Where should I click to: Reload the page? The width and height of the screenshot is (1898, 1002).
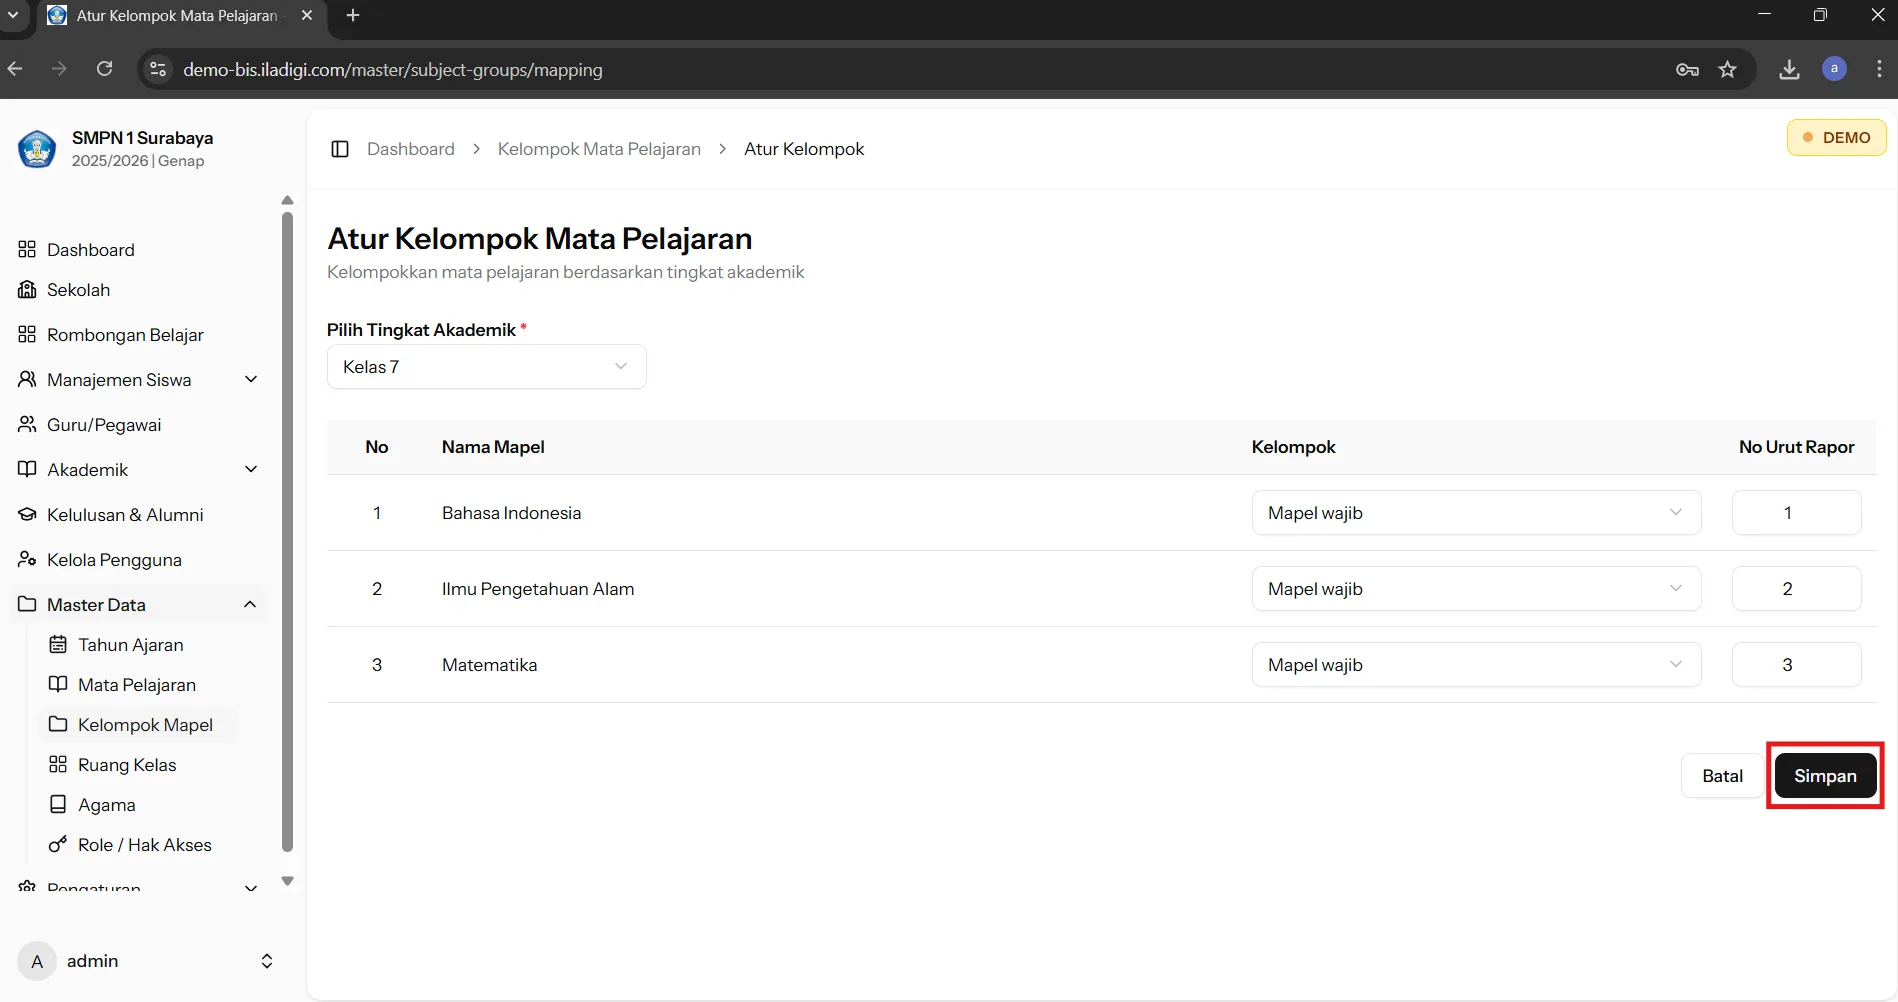click(104, 69)
